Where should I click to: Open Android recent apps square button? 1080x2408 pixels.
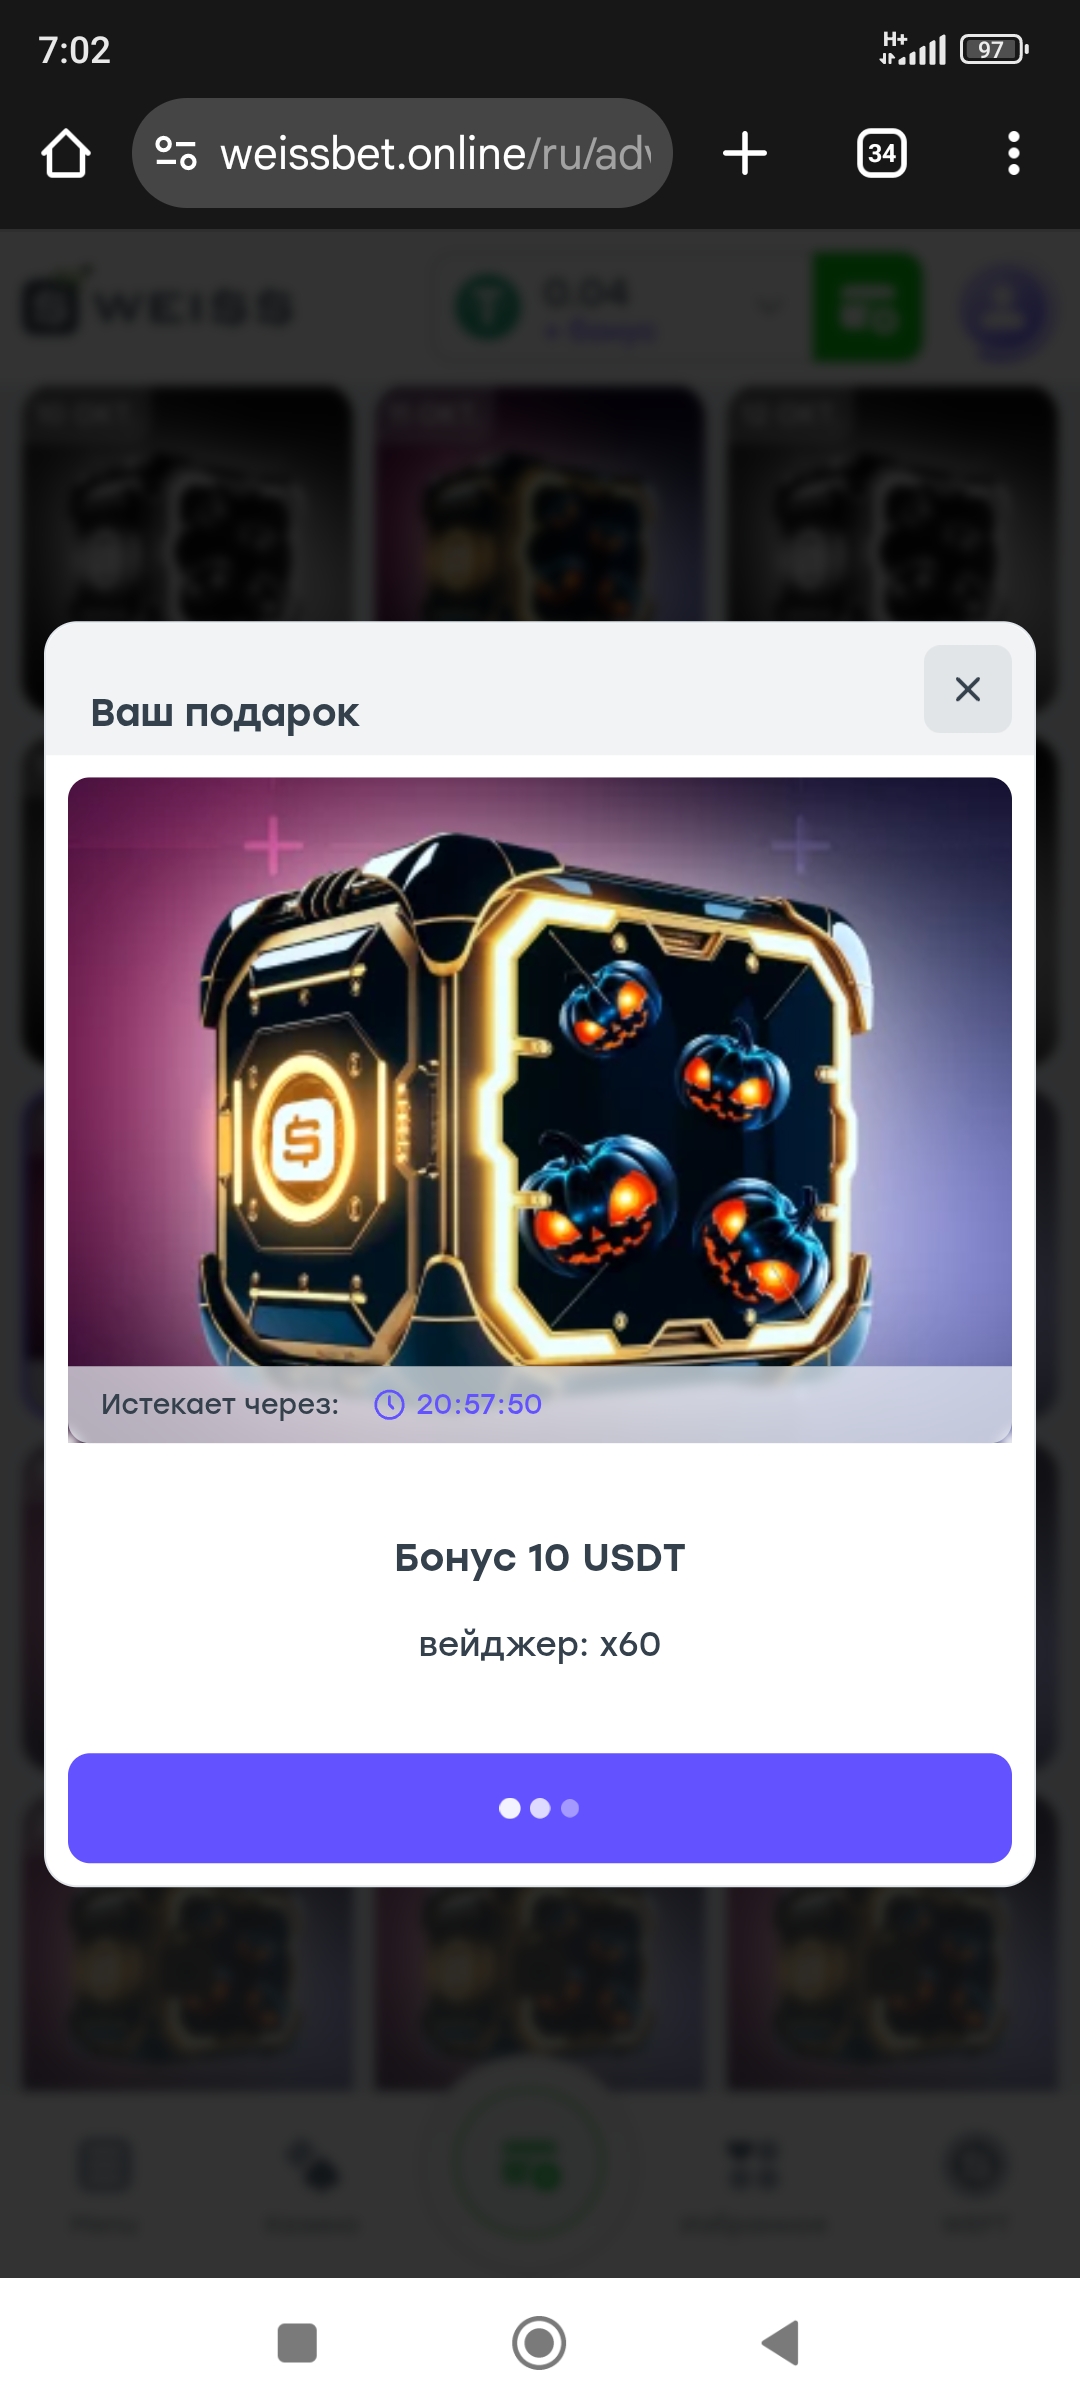coord(297,2342)
